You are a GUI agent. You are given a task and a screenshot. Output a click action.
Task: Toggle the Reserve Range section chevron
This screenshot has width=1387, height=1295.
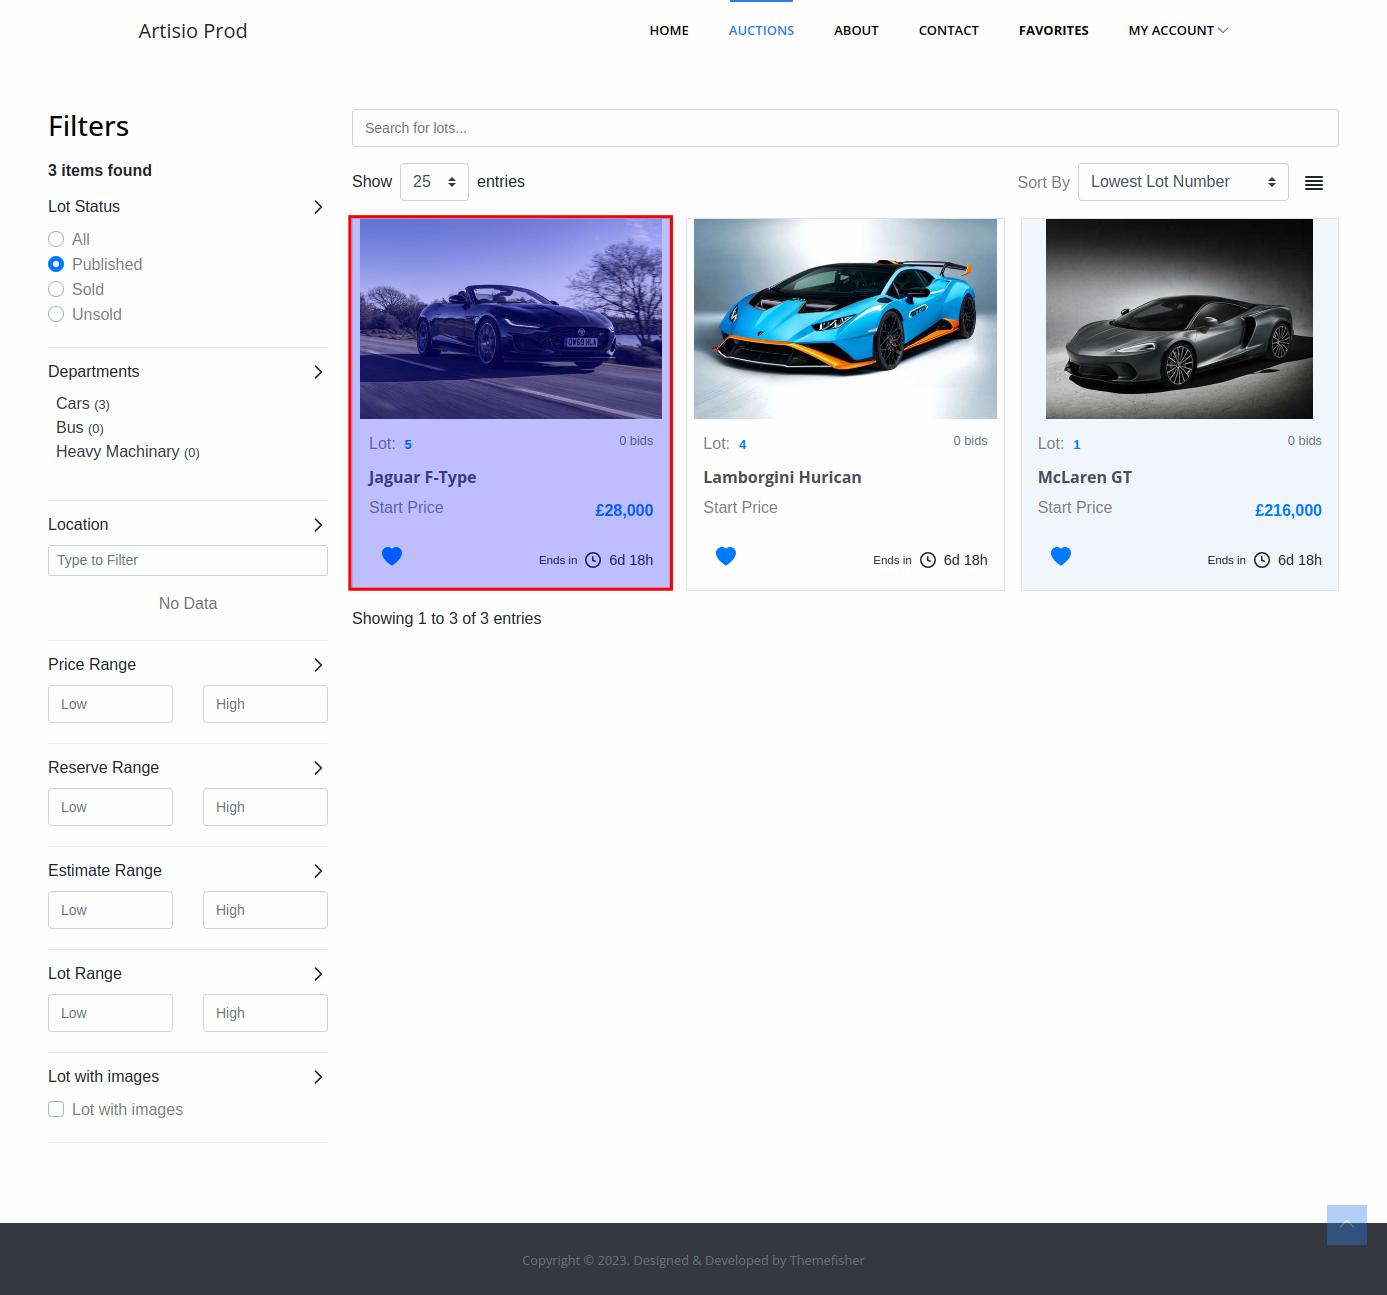click(318, 768)
